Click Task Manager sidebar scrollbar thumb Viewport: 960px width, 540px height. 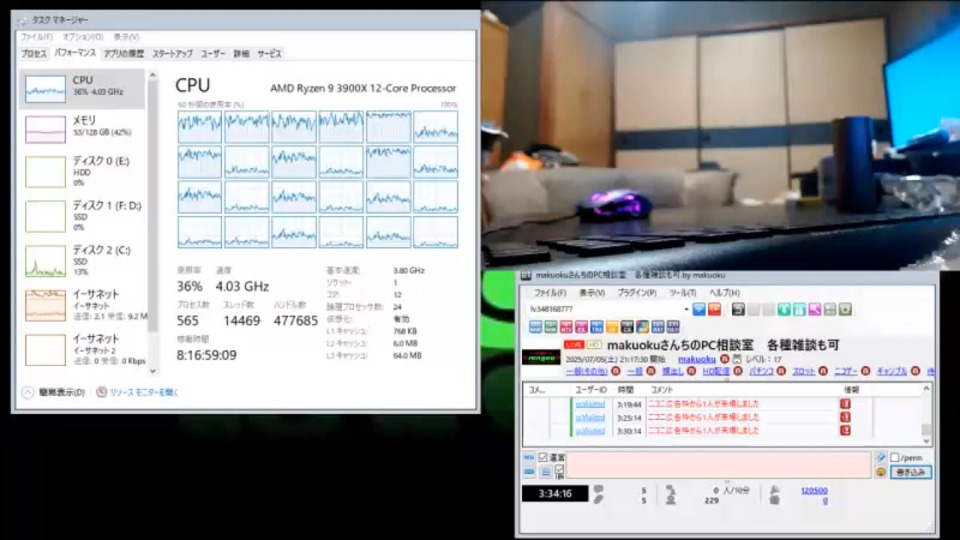152,205
